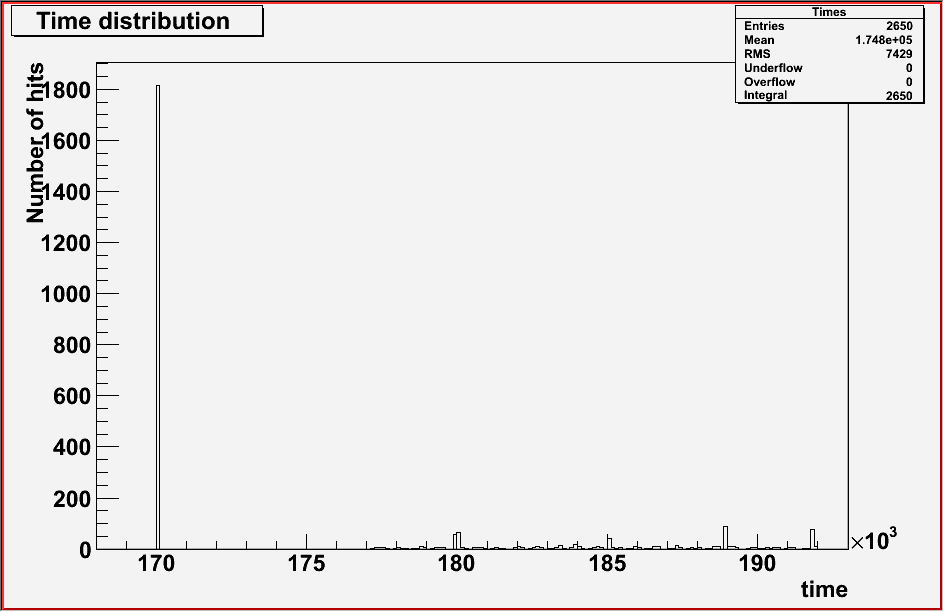The width and height of the screenshot is (944, 612).
Task: Click the ×10³ axis exponent label
Action: coord(873,541)
